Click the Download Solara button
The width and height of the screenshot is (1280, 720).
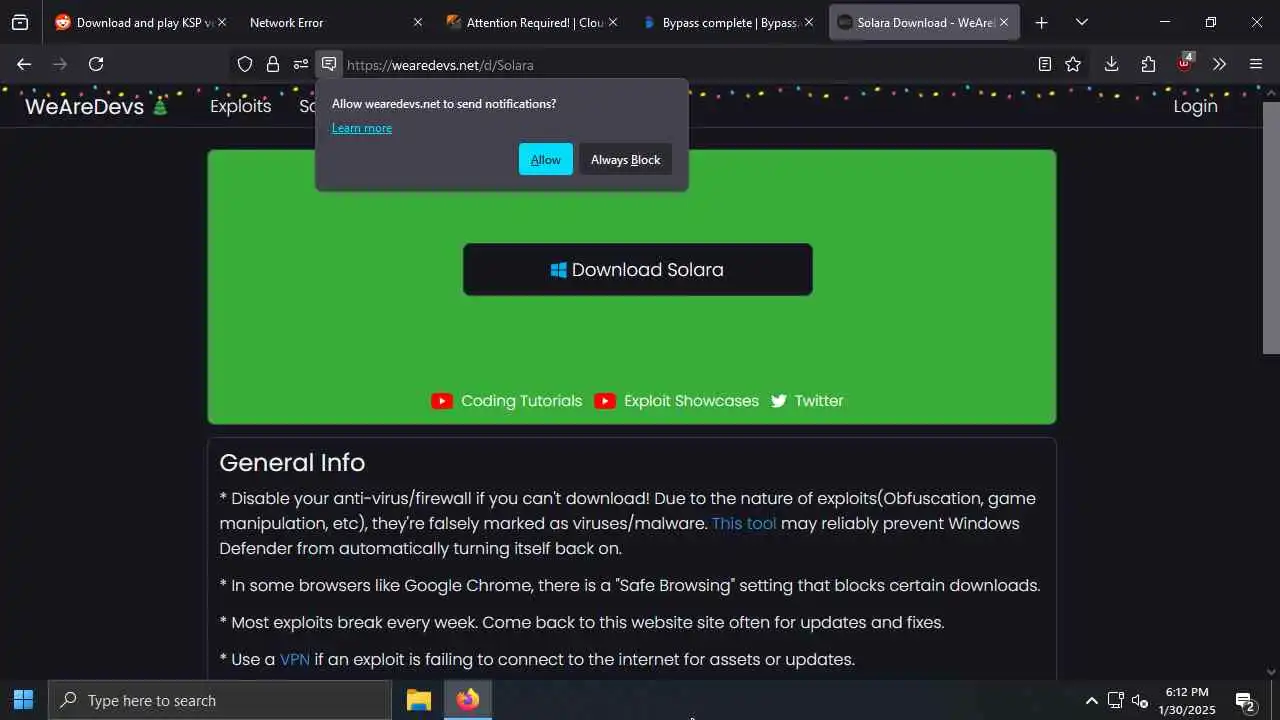637,270
